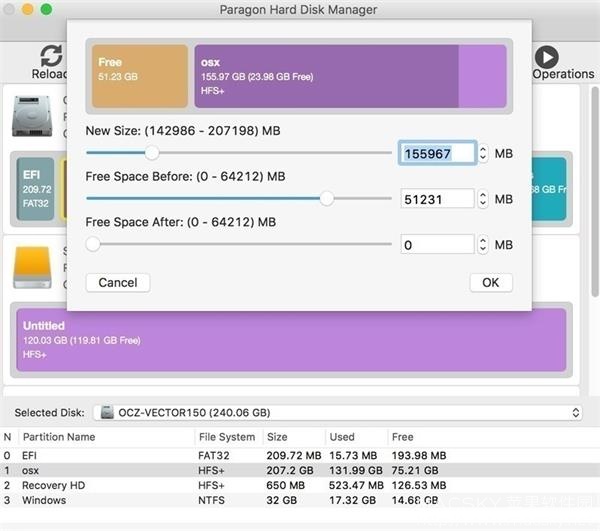Viewport: 600px width, 531px height.
Task: Select the Windows NTFS table row
Action: 300,500
